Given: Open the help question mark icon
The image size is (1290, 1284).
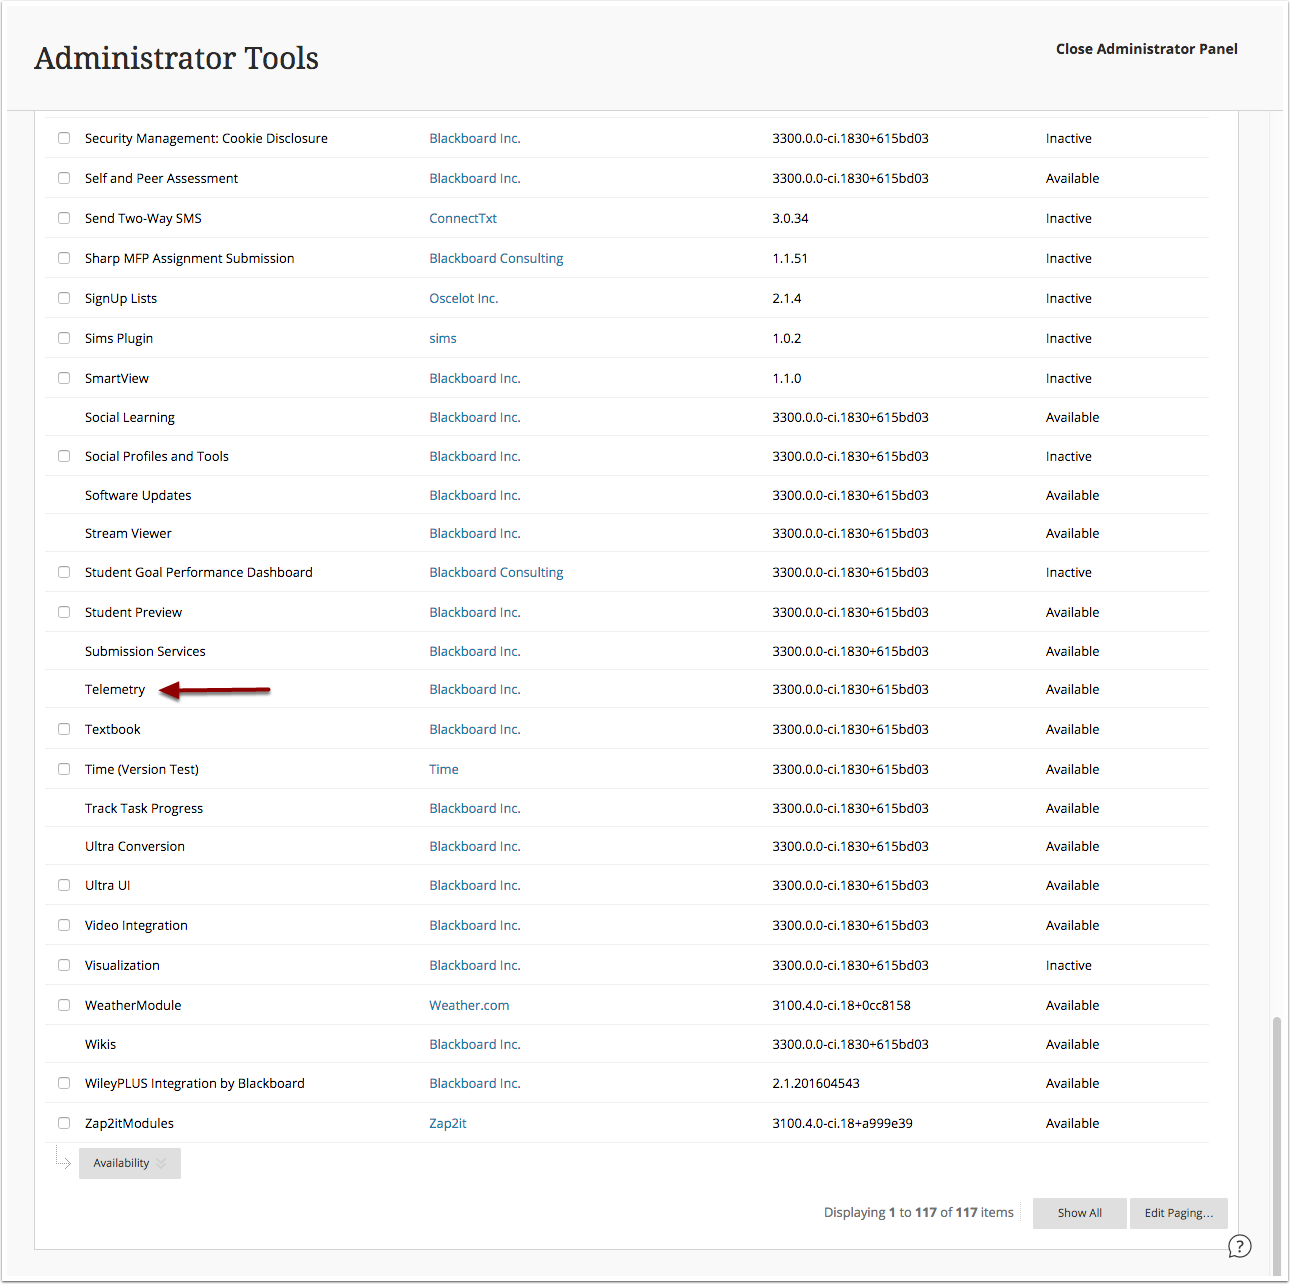Looking at the screenshot, I should pyautogui.click(x=1239, y=1246).
